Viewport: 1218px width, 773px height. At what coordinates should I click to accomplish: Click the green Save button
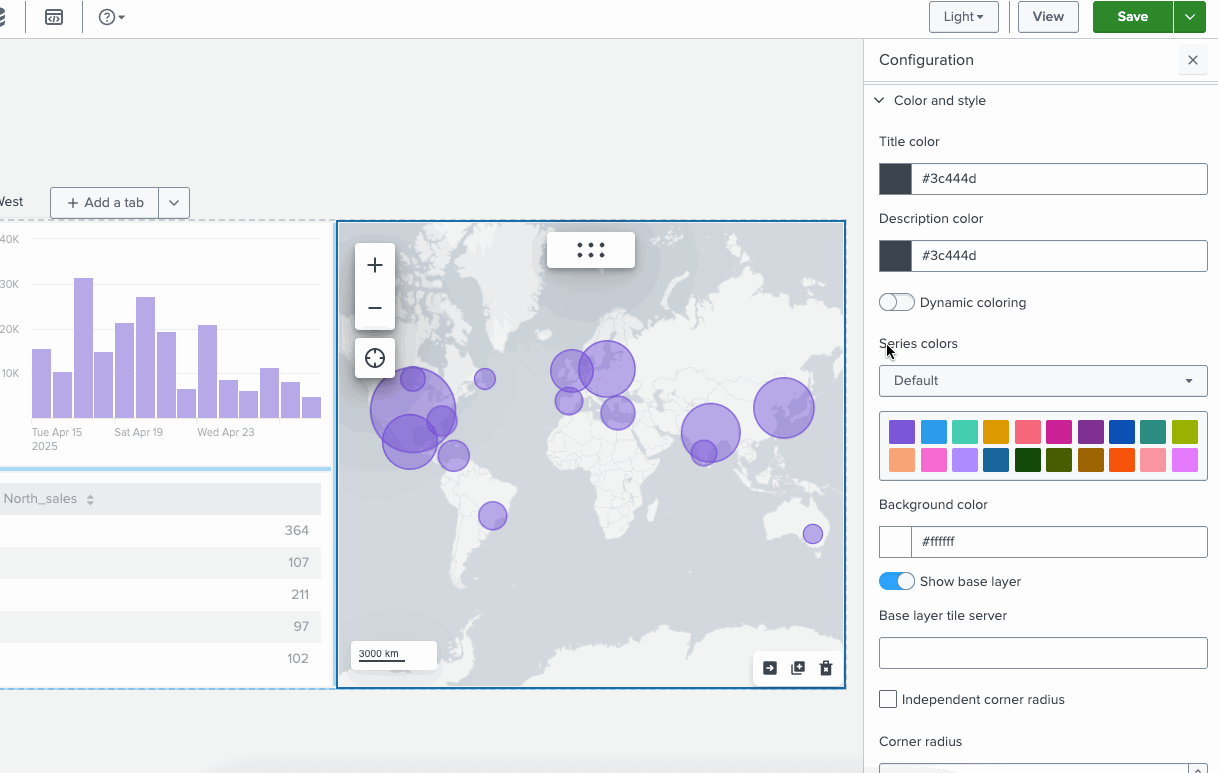pyautogui.click(x=1132, y=17)
